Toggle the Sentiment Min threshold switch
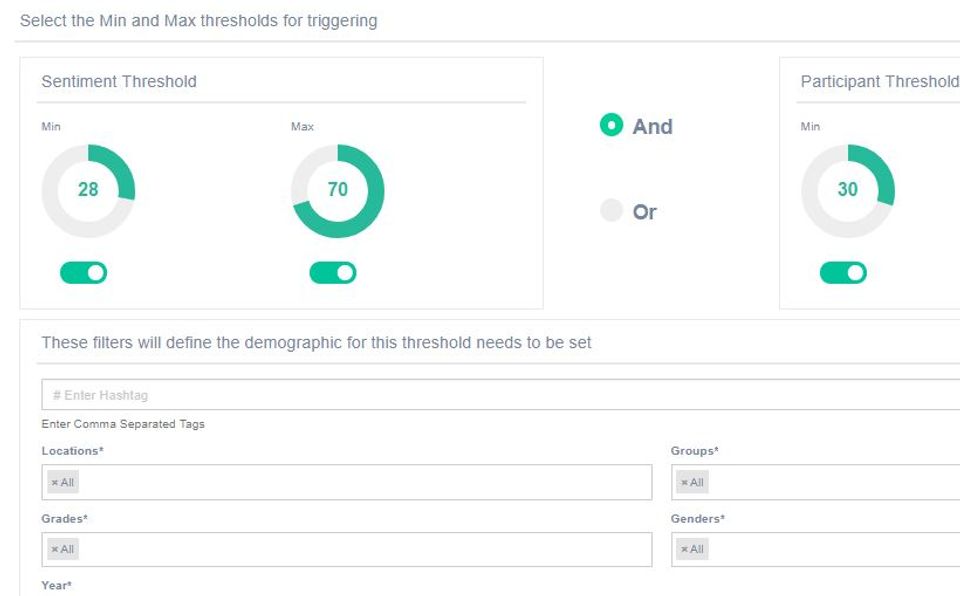This screenshot has width=960, height=596. coord(83,273)
